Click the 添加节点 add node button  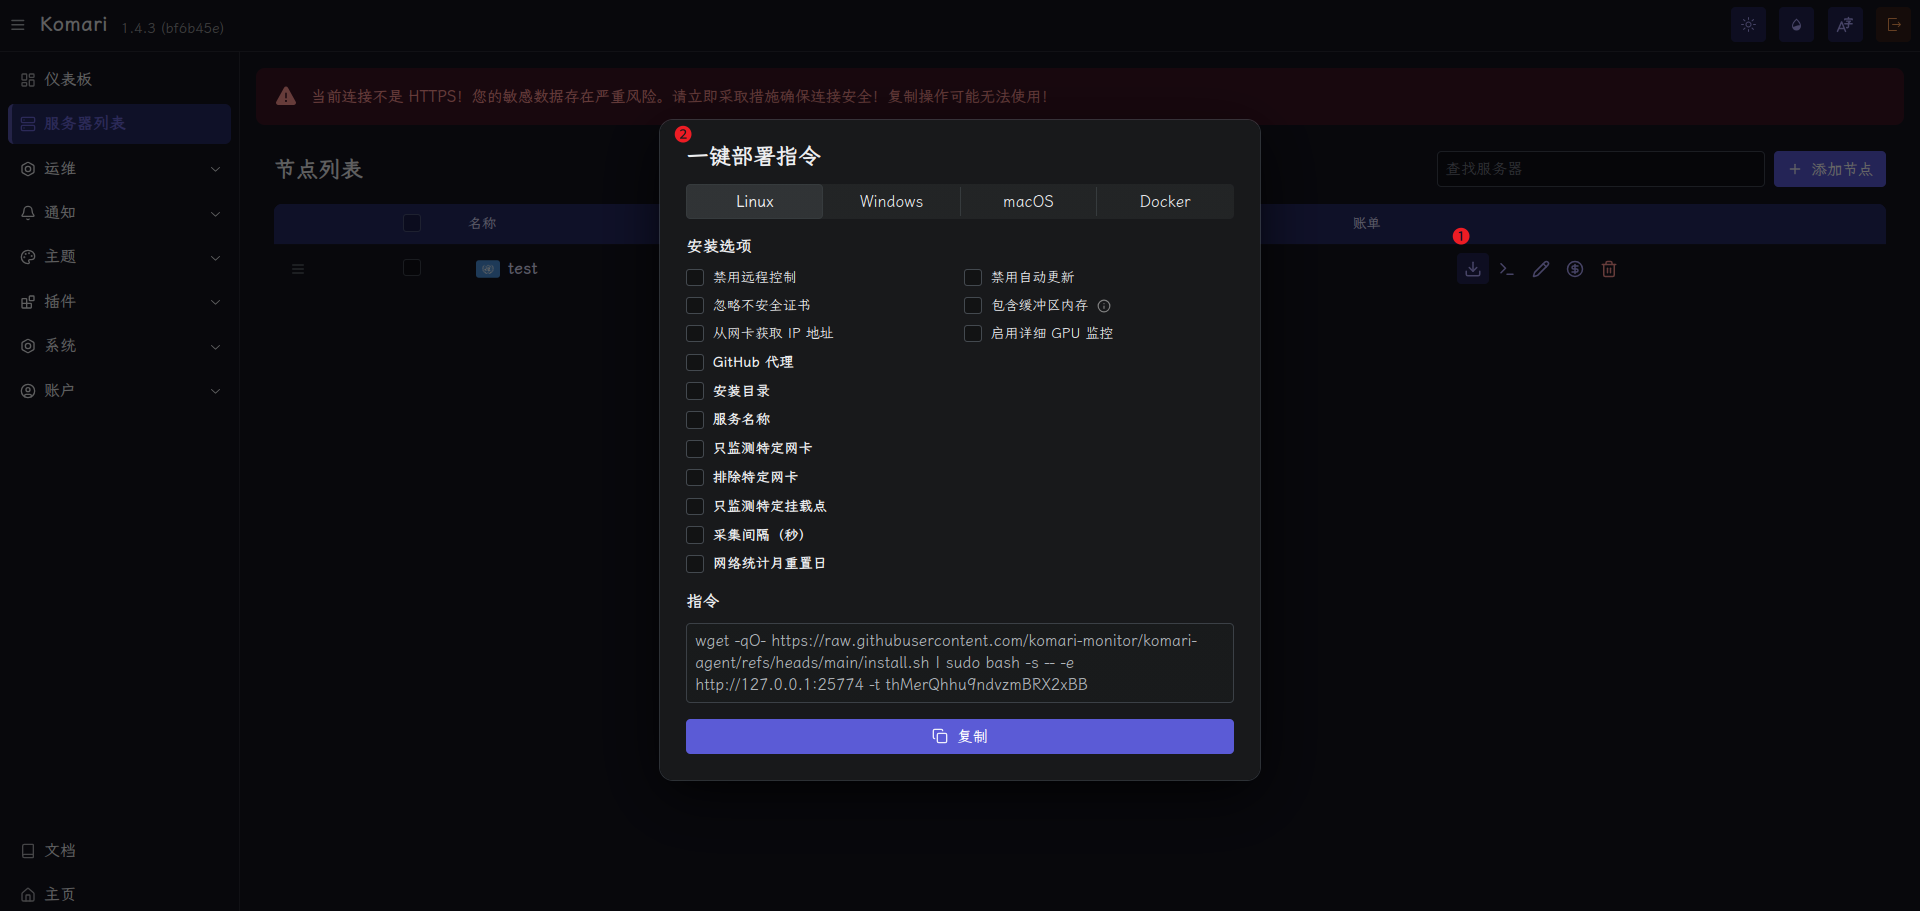click(x=1830, y=169)
